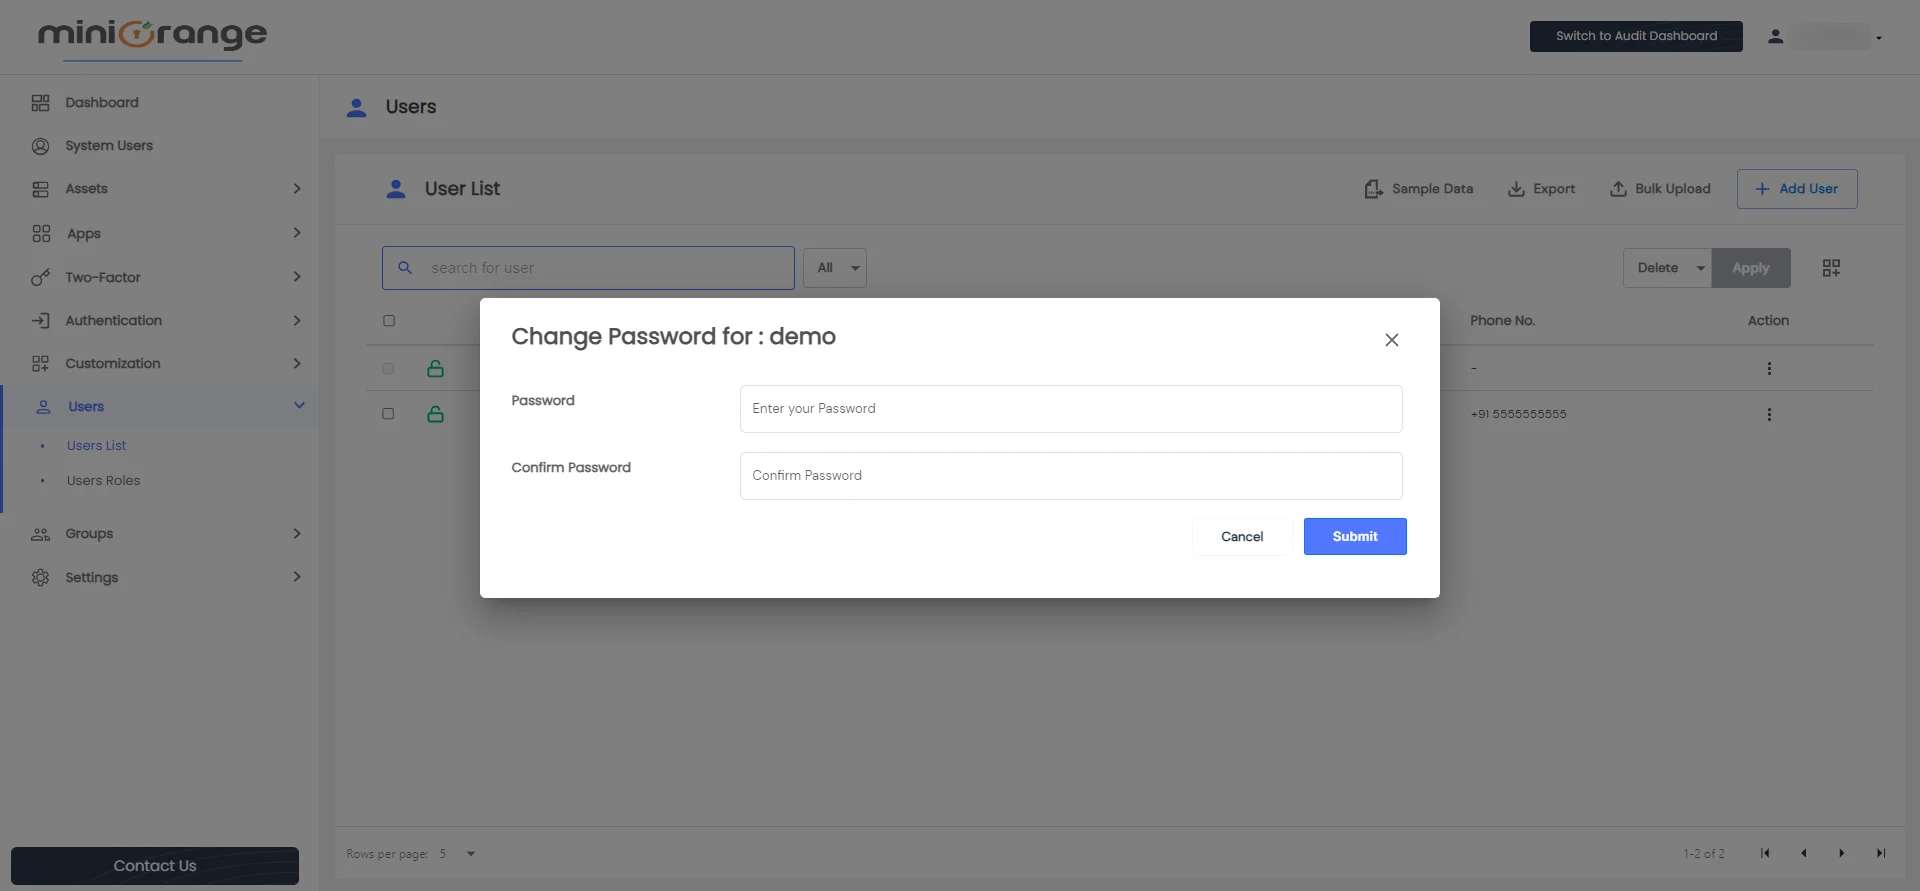Go to the first page
The width and height of the screenshot is (1920, 891).
(1765, 853)
